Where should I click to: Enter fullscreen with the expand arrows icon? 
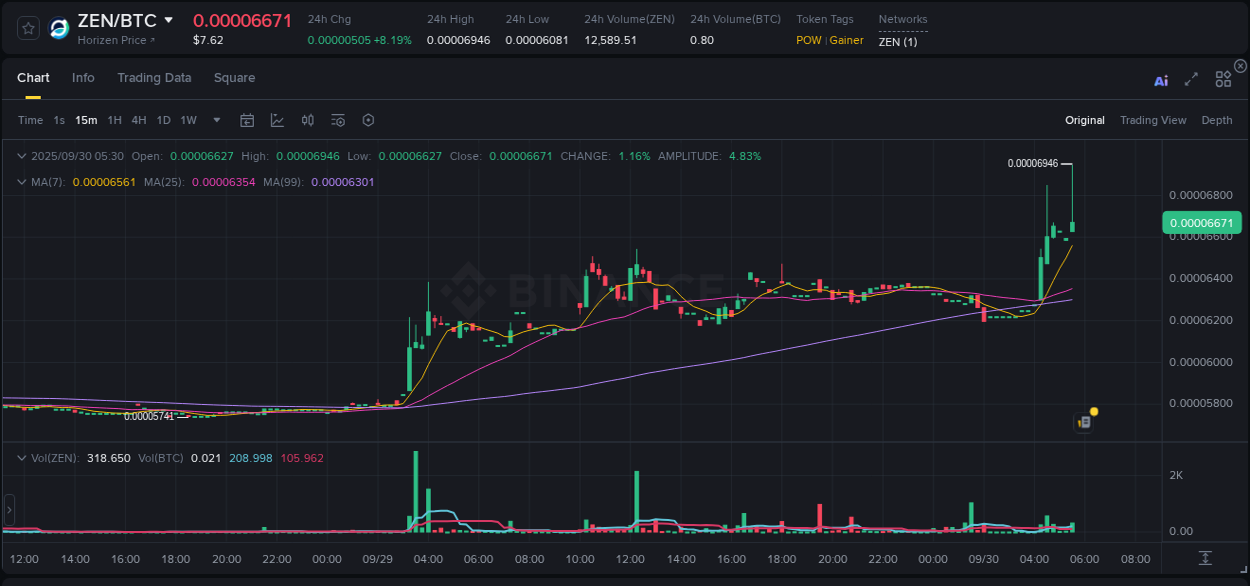coord(1191,79)
